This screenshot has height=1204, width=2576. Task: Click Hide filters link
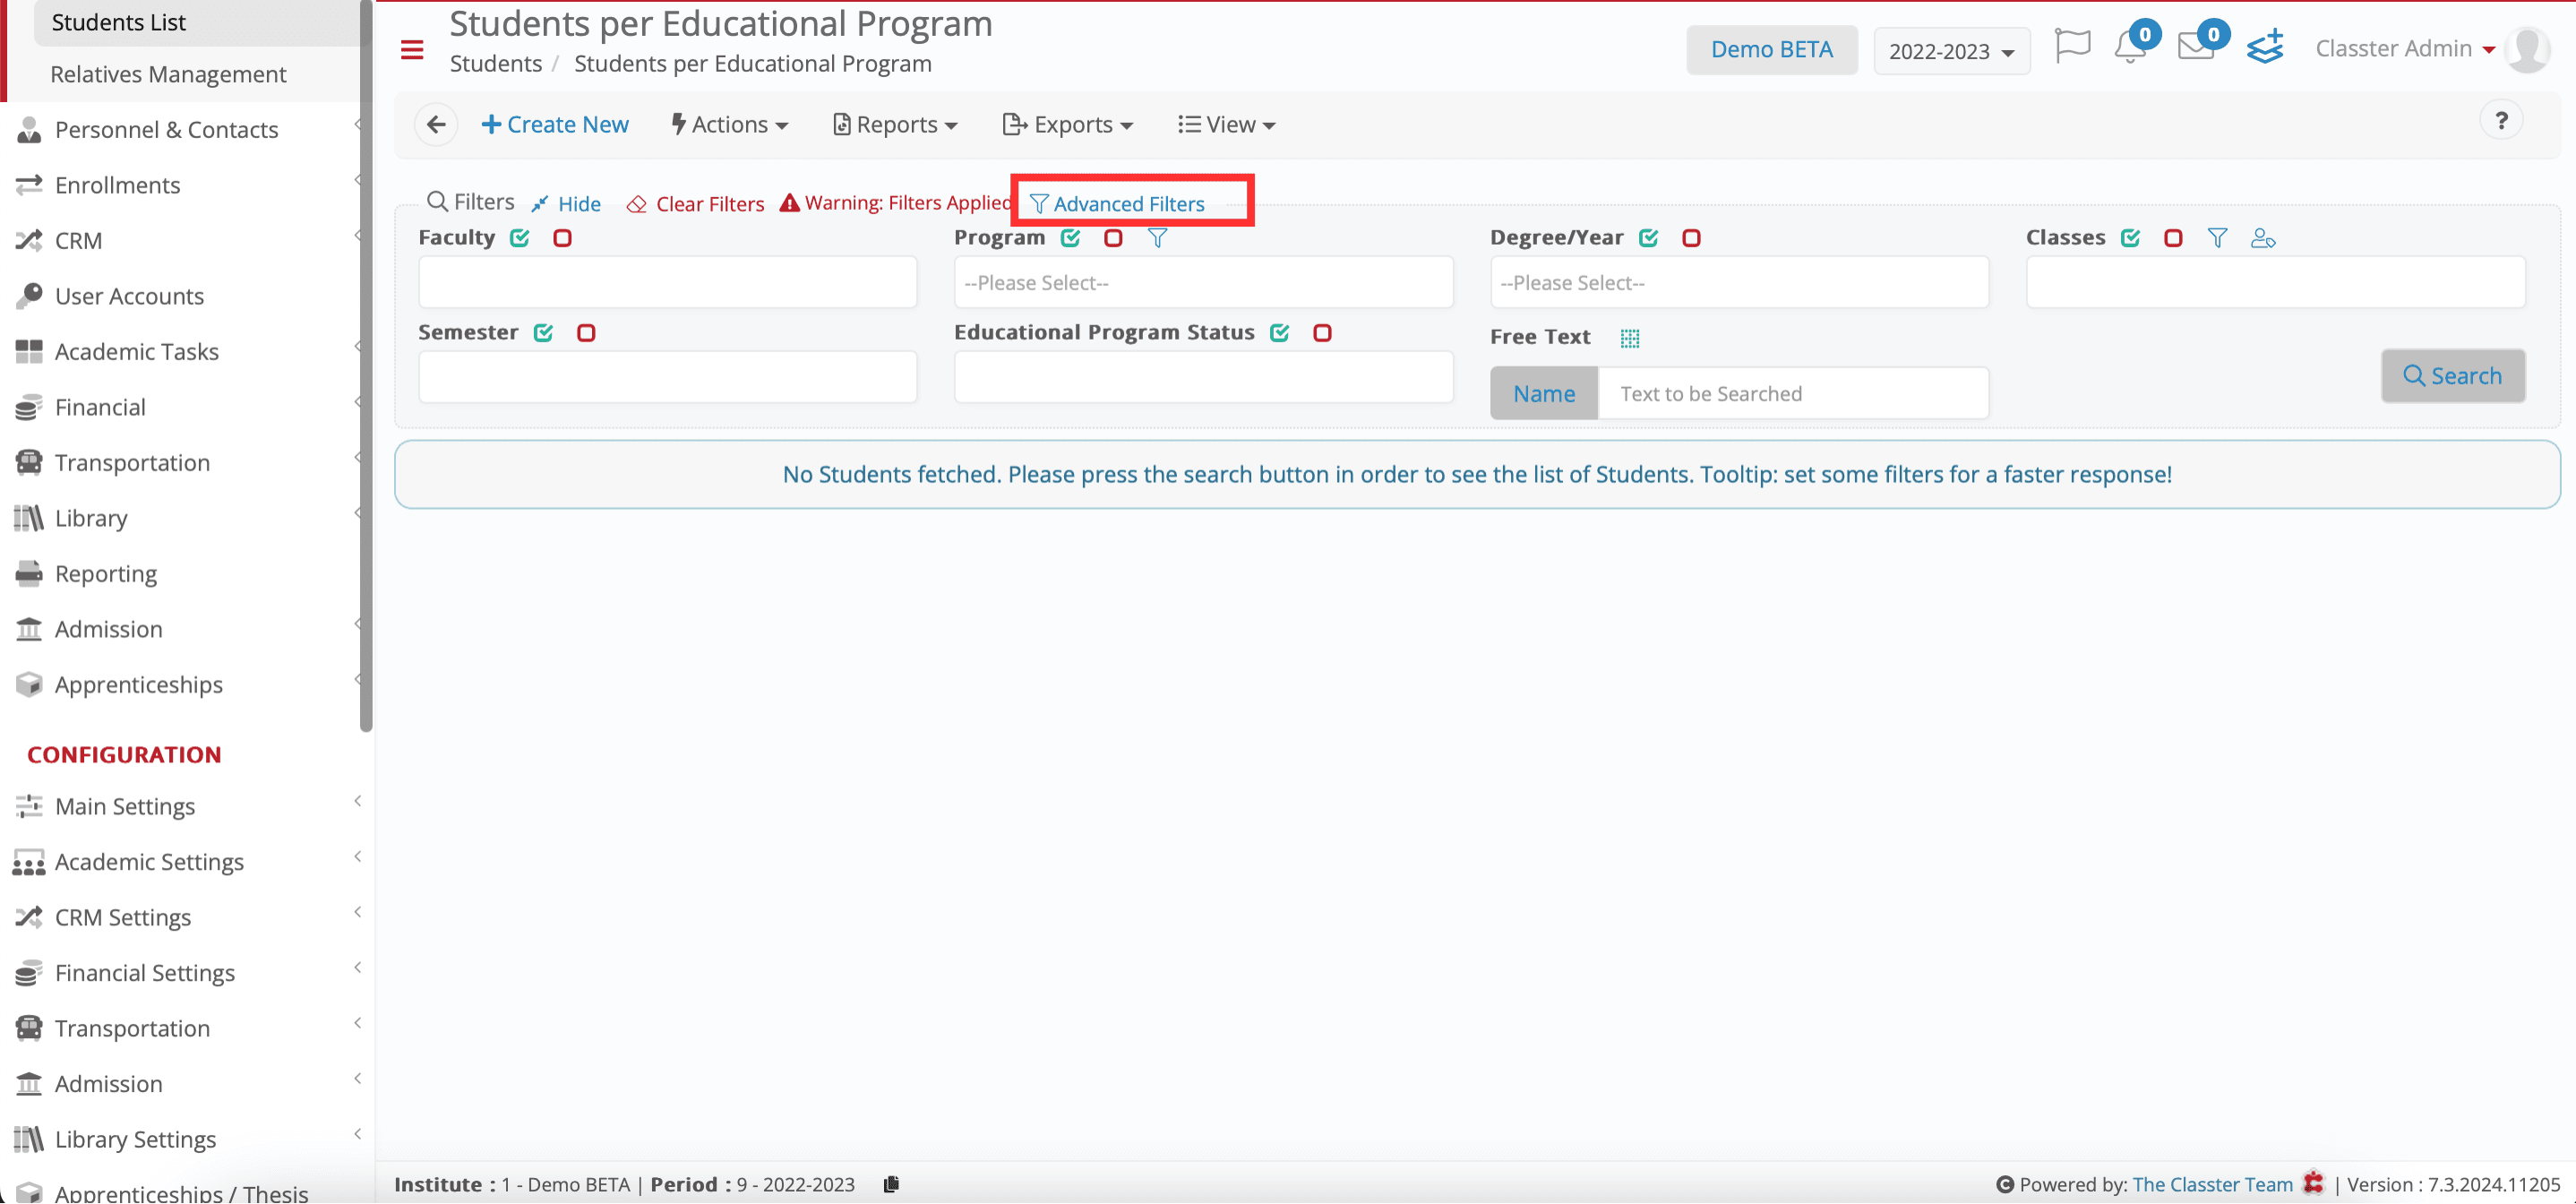click(x=566, y=204)
